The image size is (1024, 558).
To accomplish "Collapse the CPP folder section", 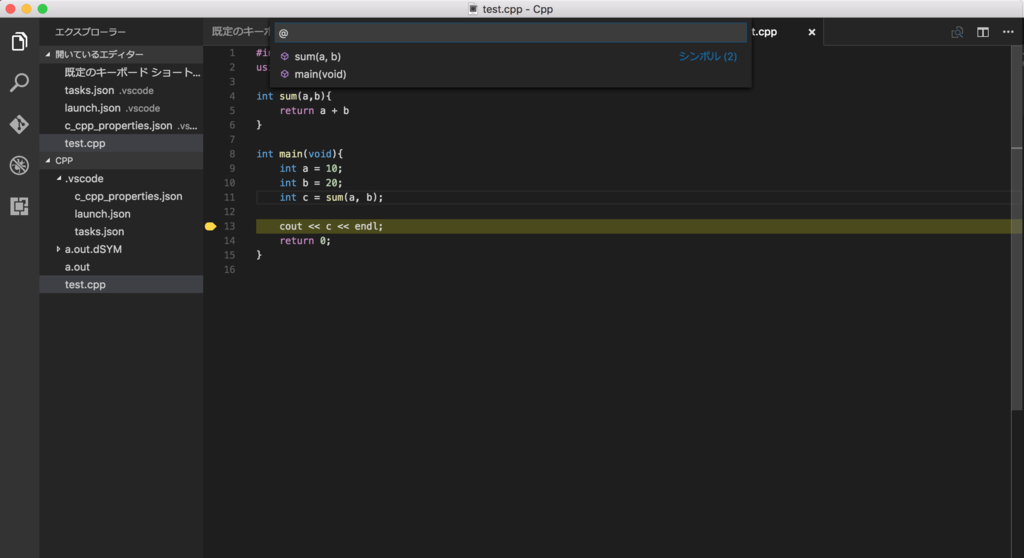I will (48, 160).
